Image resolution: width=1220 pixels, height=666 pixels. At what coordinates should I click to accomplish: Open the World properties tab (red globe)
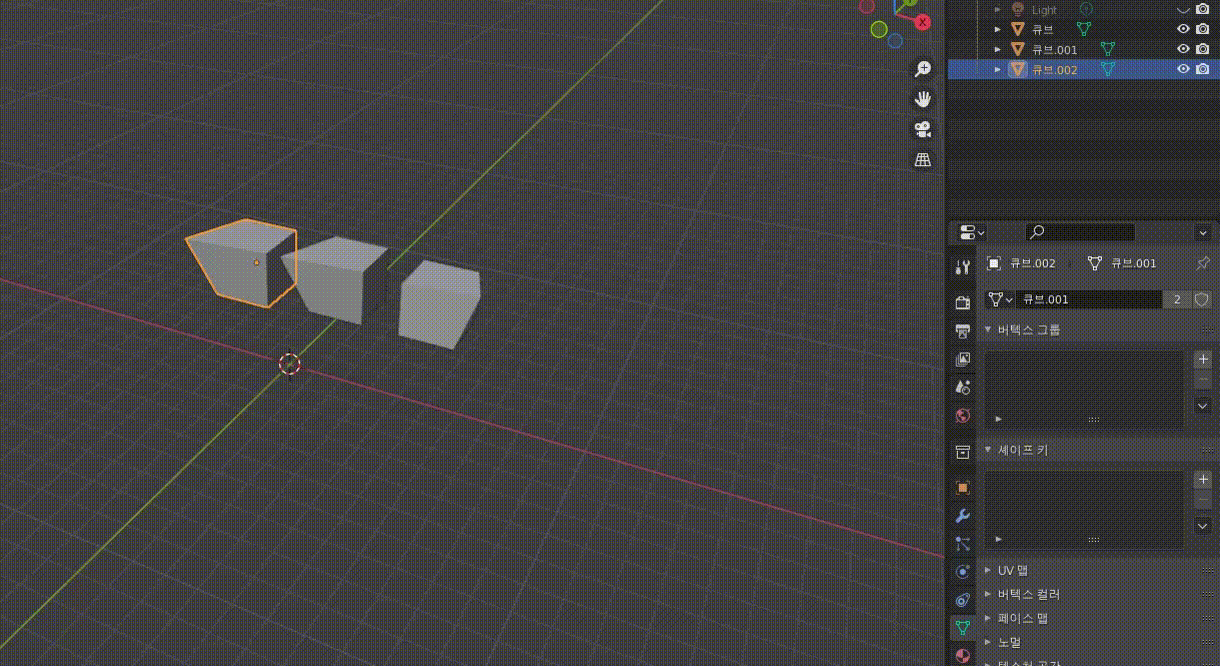963,415
